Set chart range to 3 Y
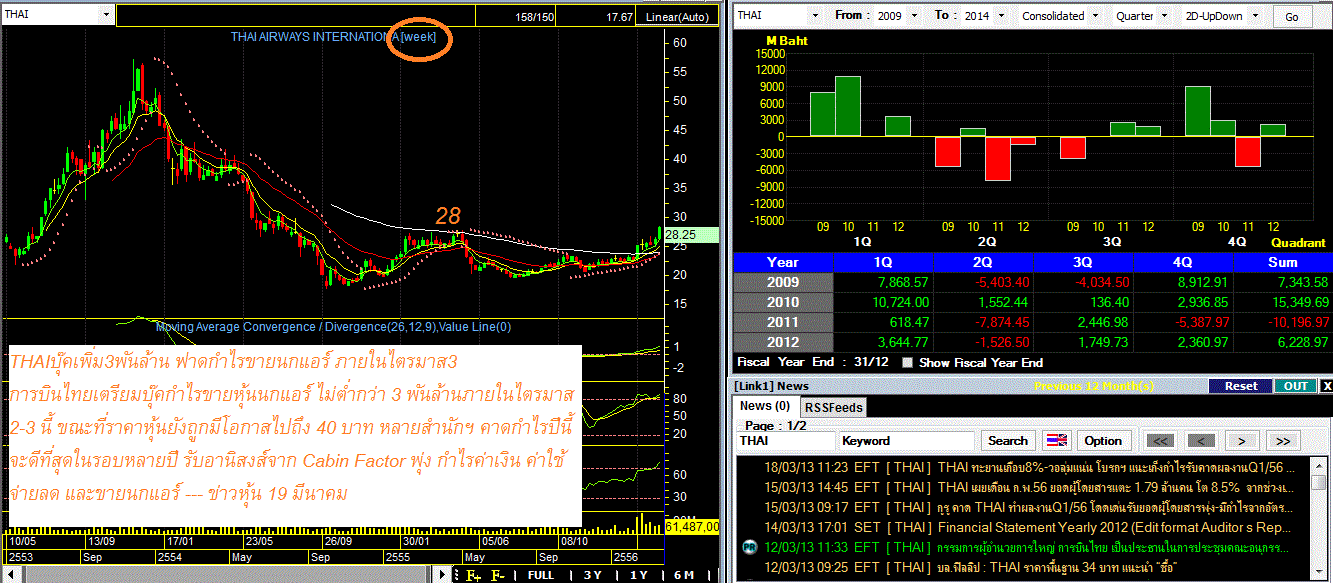 pos(593,575)
